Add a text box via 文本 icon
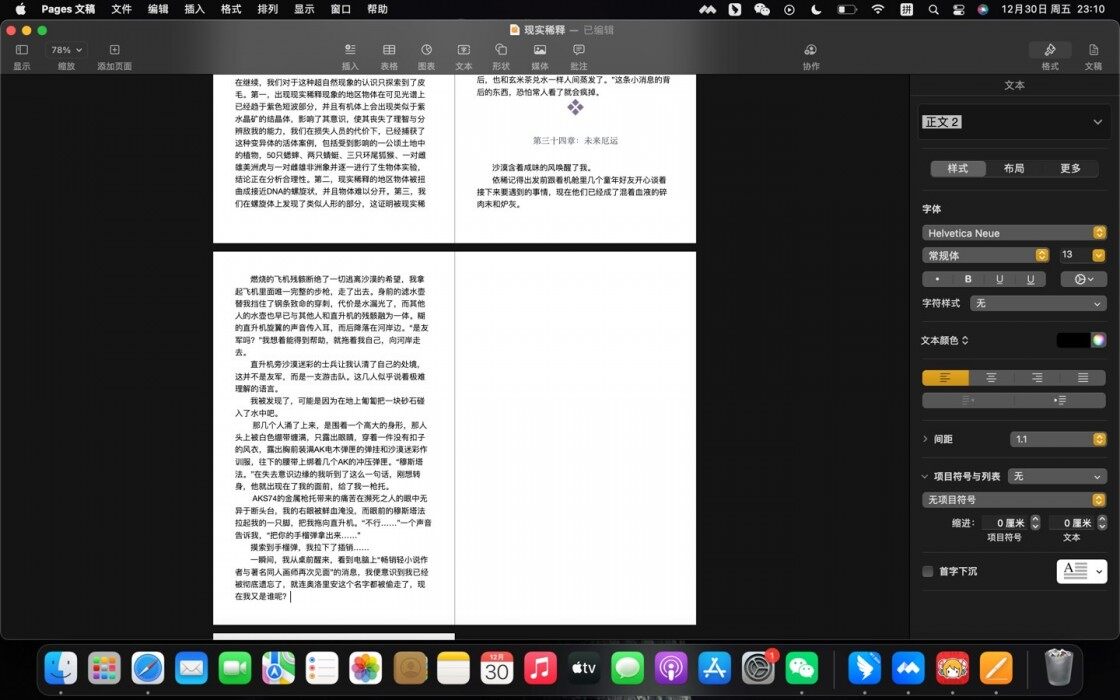Screen dimensions: 1120x700 coord(464,50)
